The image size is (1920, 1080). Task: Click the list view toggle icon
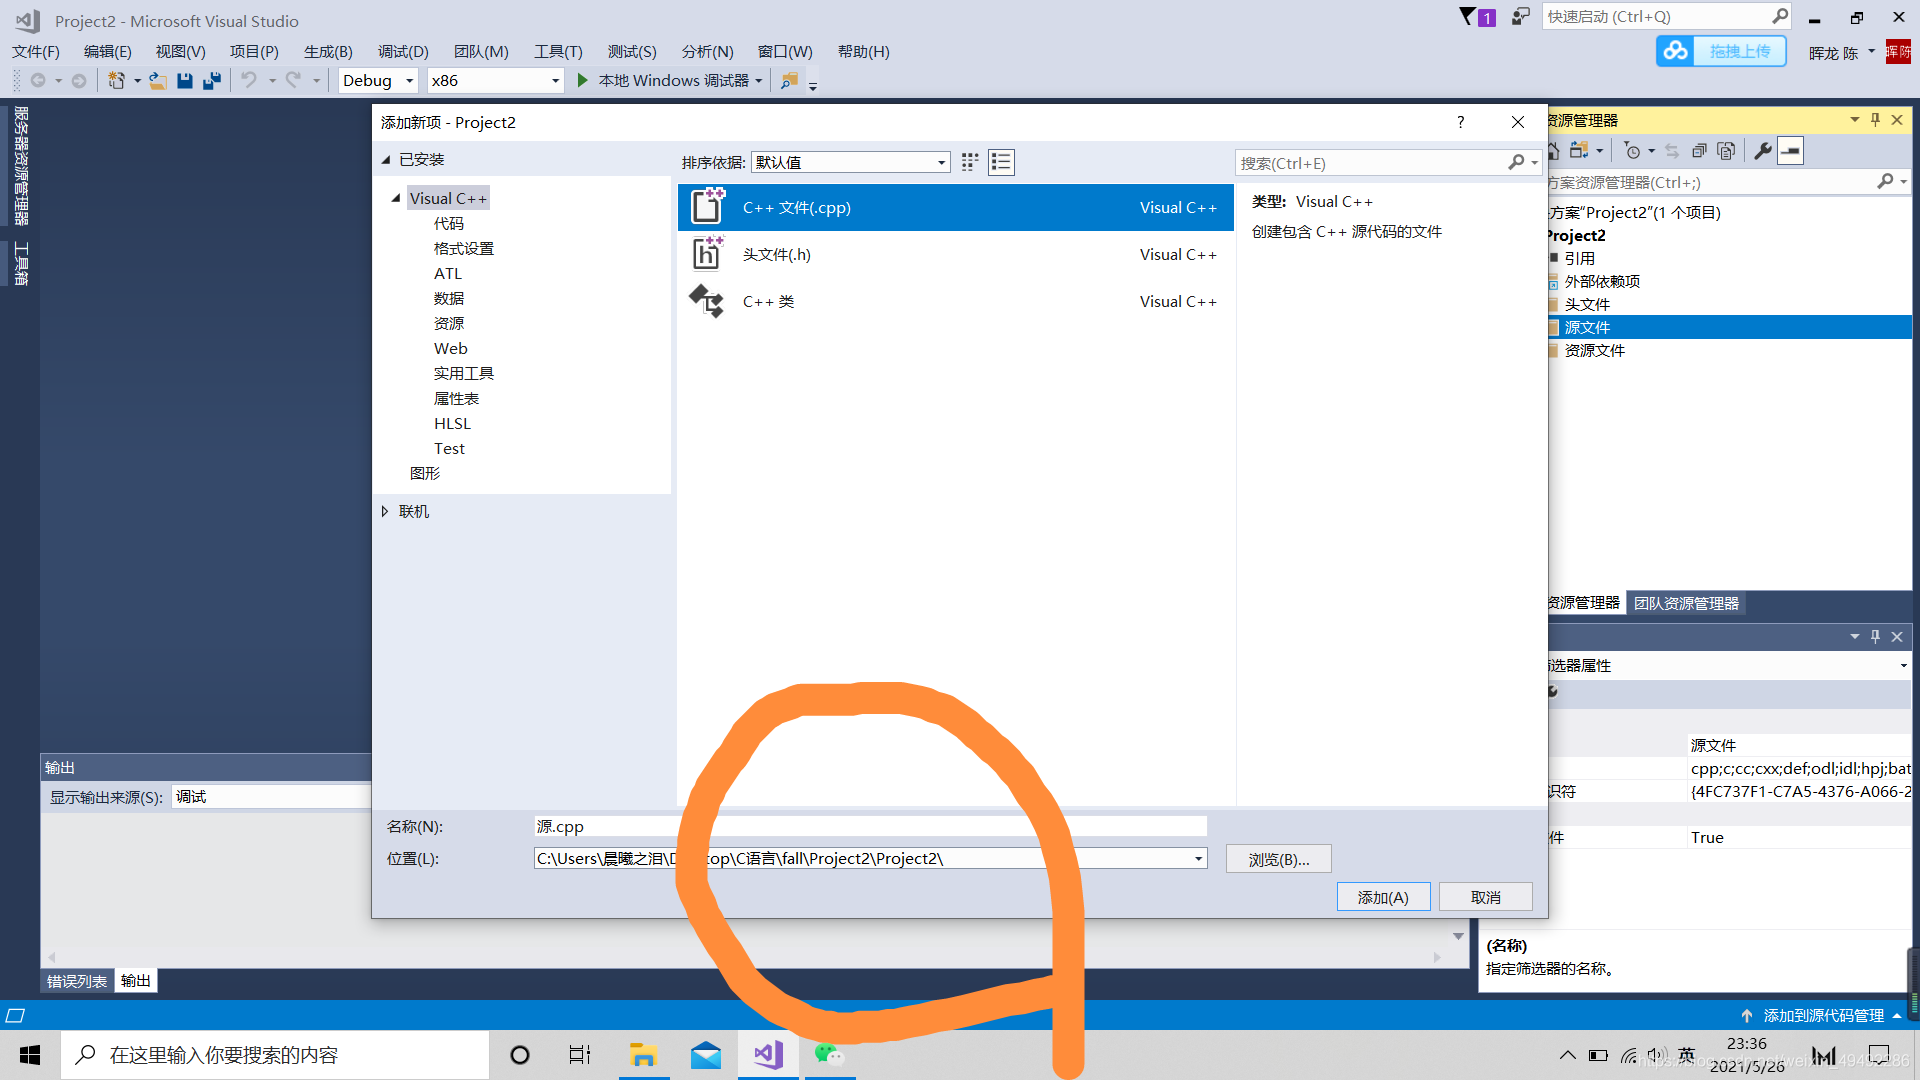1002,161
